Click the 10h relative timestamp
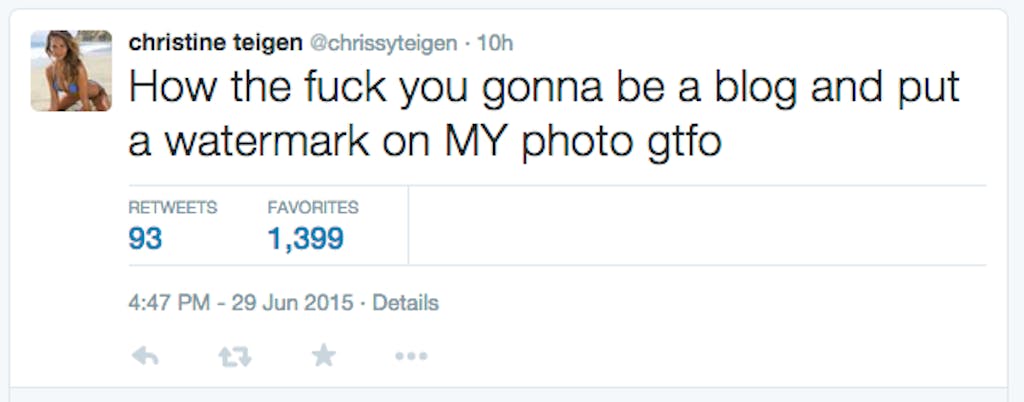 coord(496,44)
